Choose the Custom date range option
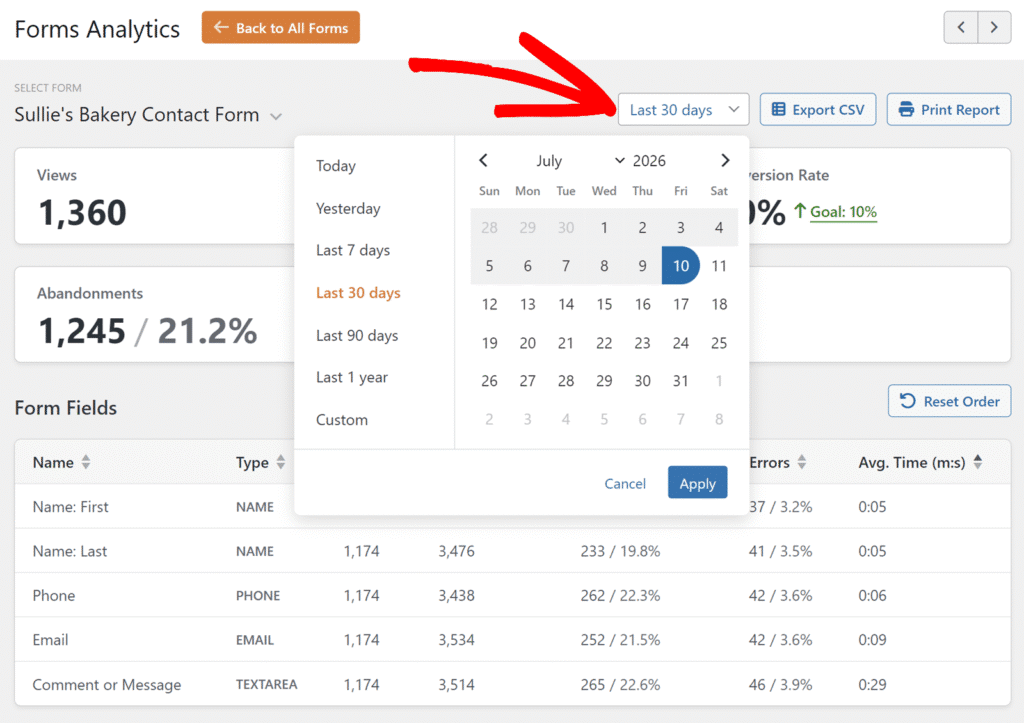Screen dimensions: 1024x723 pyautogui.click(x=342, y=420)
